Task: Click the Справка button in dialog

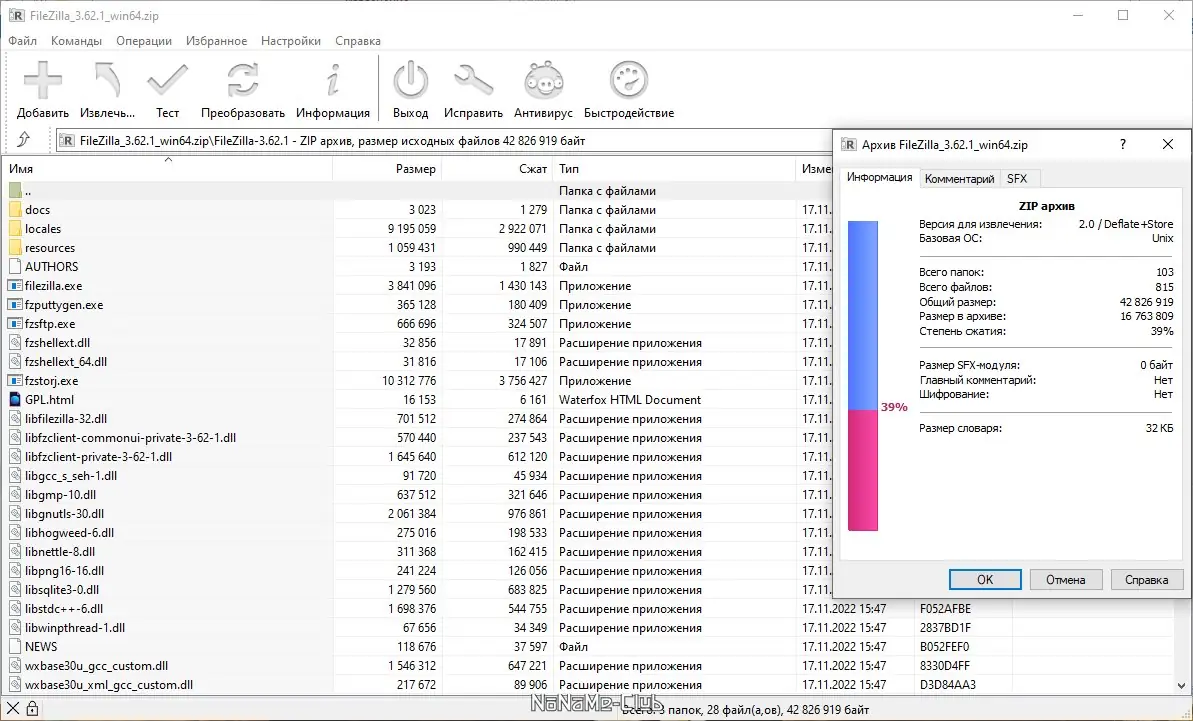Action: (x=1147, y=580)
